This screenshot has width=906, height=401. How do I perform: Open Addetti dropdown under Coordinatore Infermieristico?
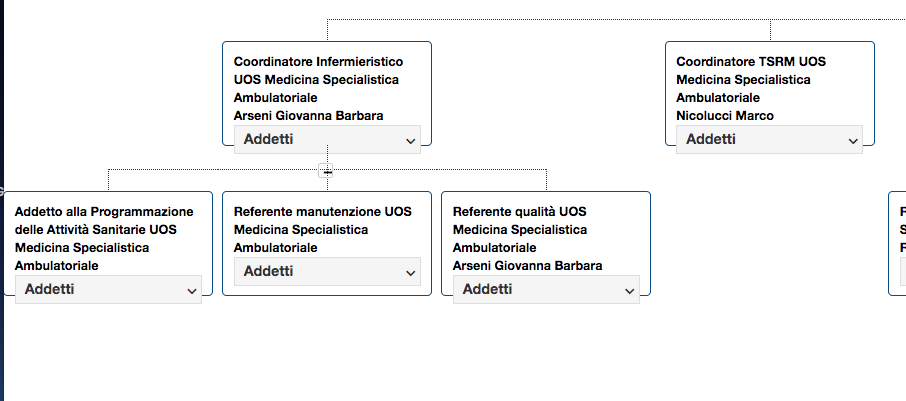pyautogui.click(x=327, y=139)
